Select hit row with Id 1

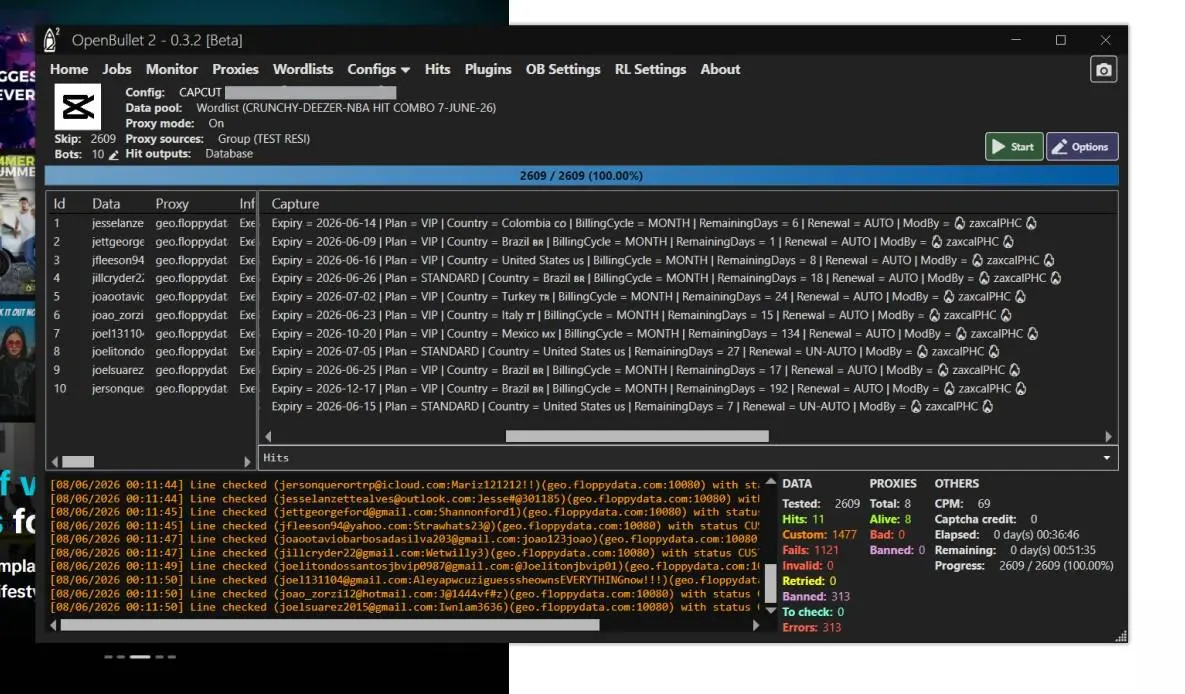[151, 224]
